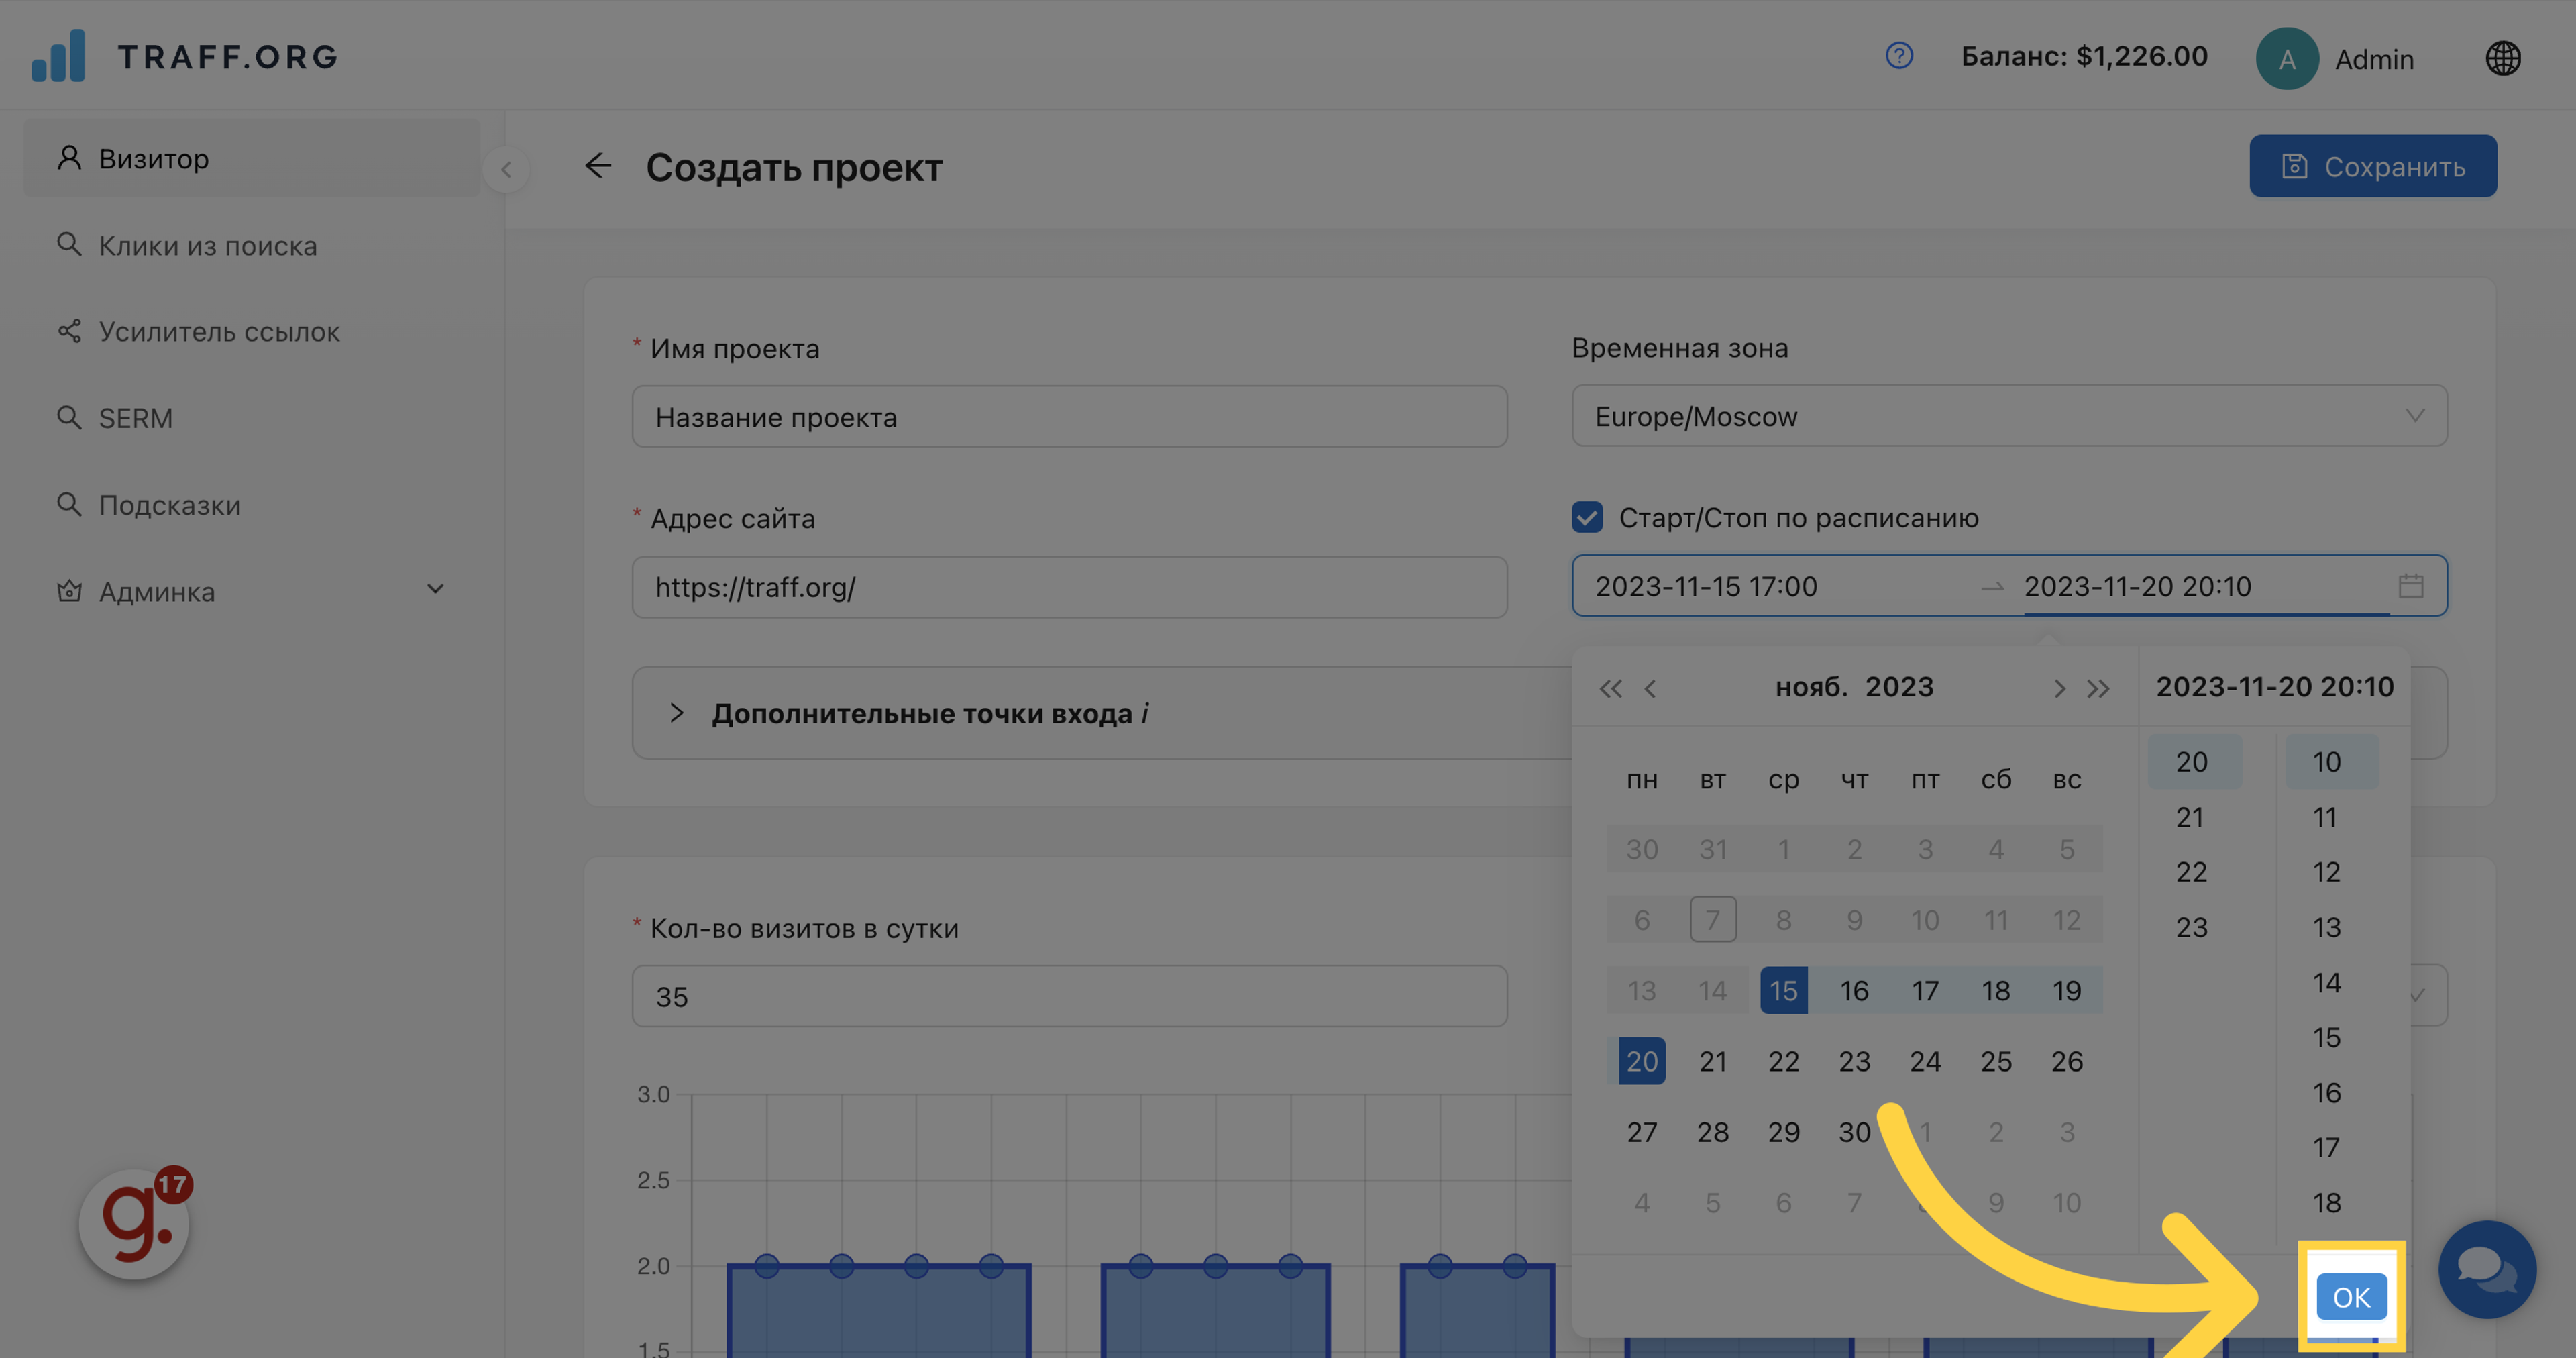Open SERM in the sidebar

coord(252,418)
